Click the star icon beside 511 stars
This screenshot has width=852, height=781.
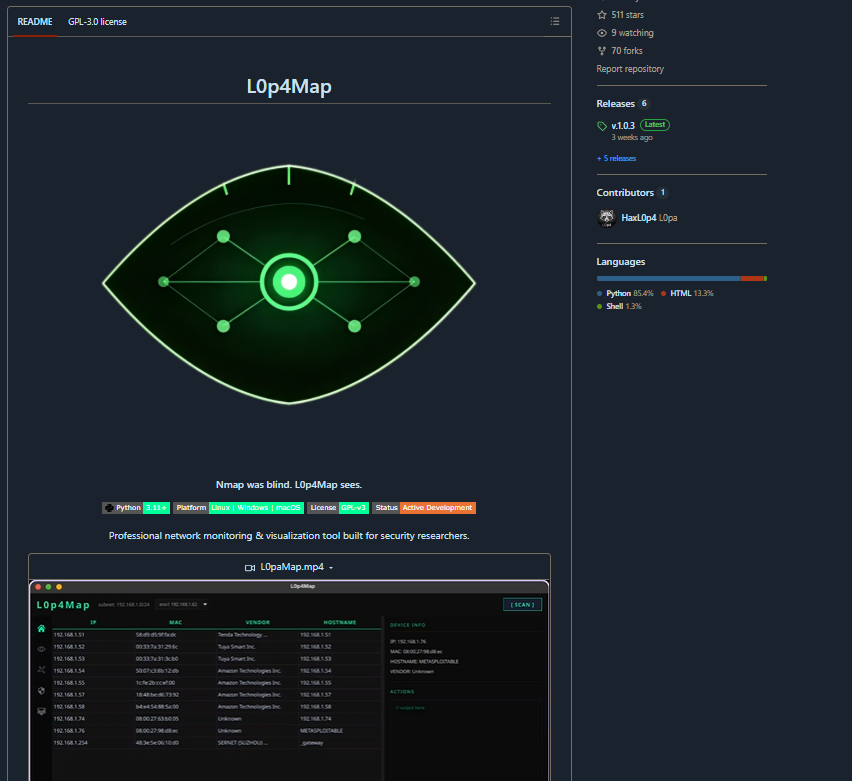point(602,15)
